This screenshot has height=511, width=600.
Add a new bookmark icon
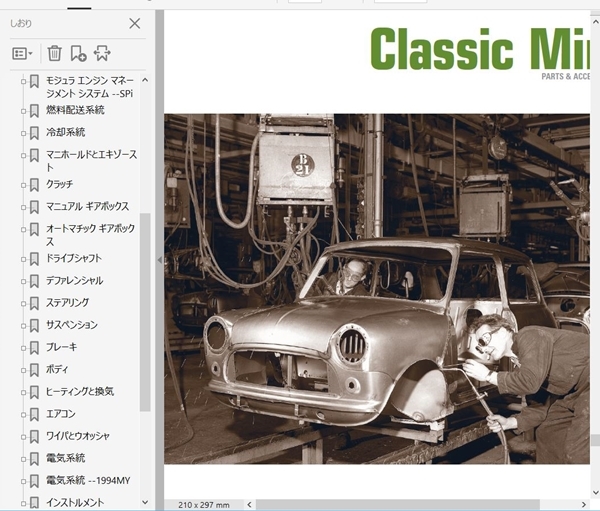tap(78, 53)
